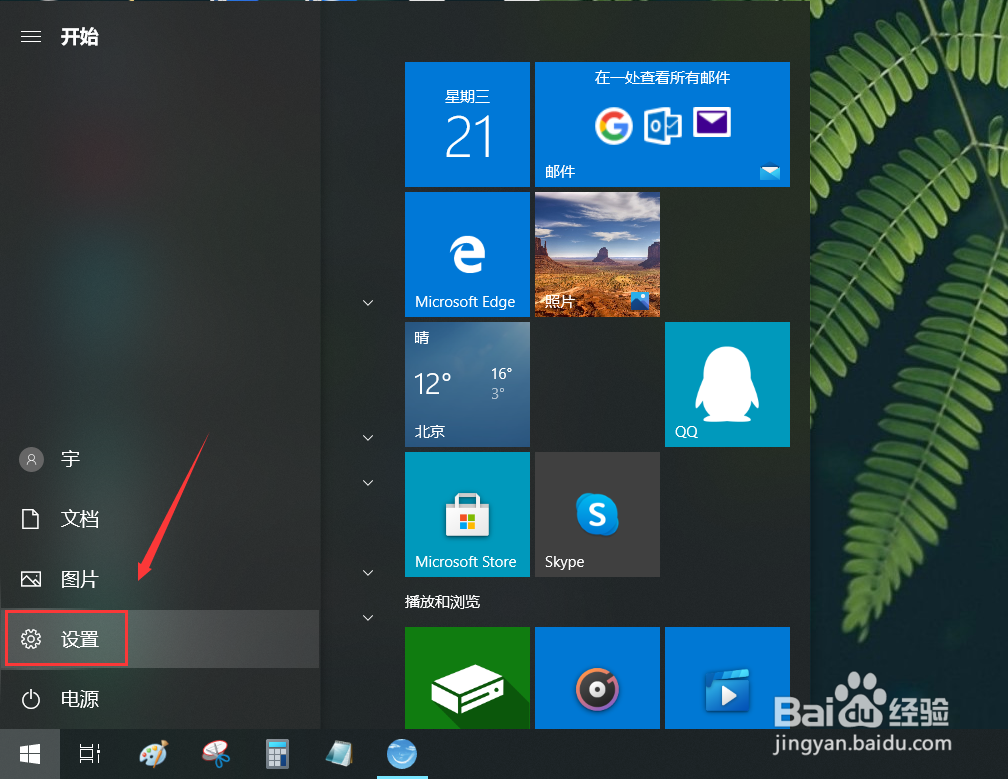Open the Mail tile
The image size is (1008, 779).
[x=662, y=124]
